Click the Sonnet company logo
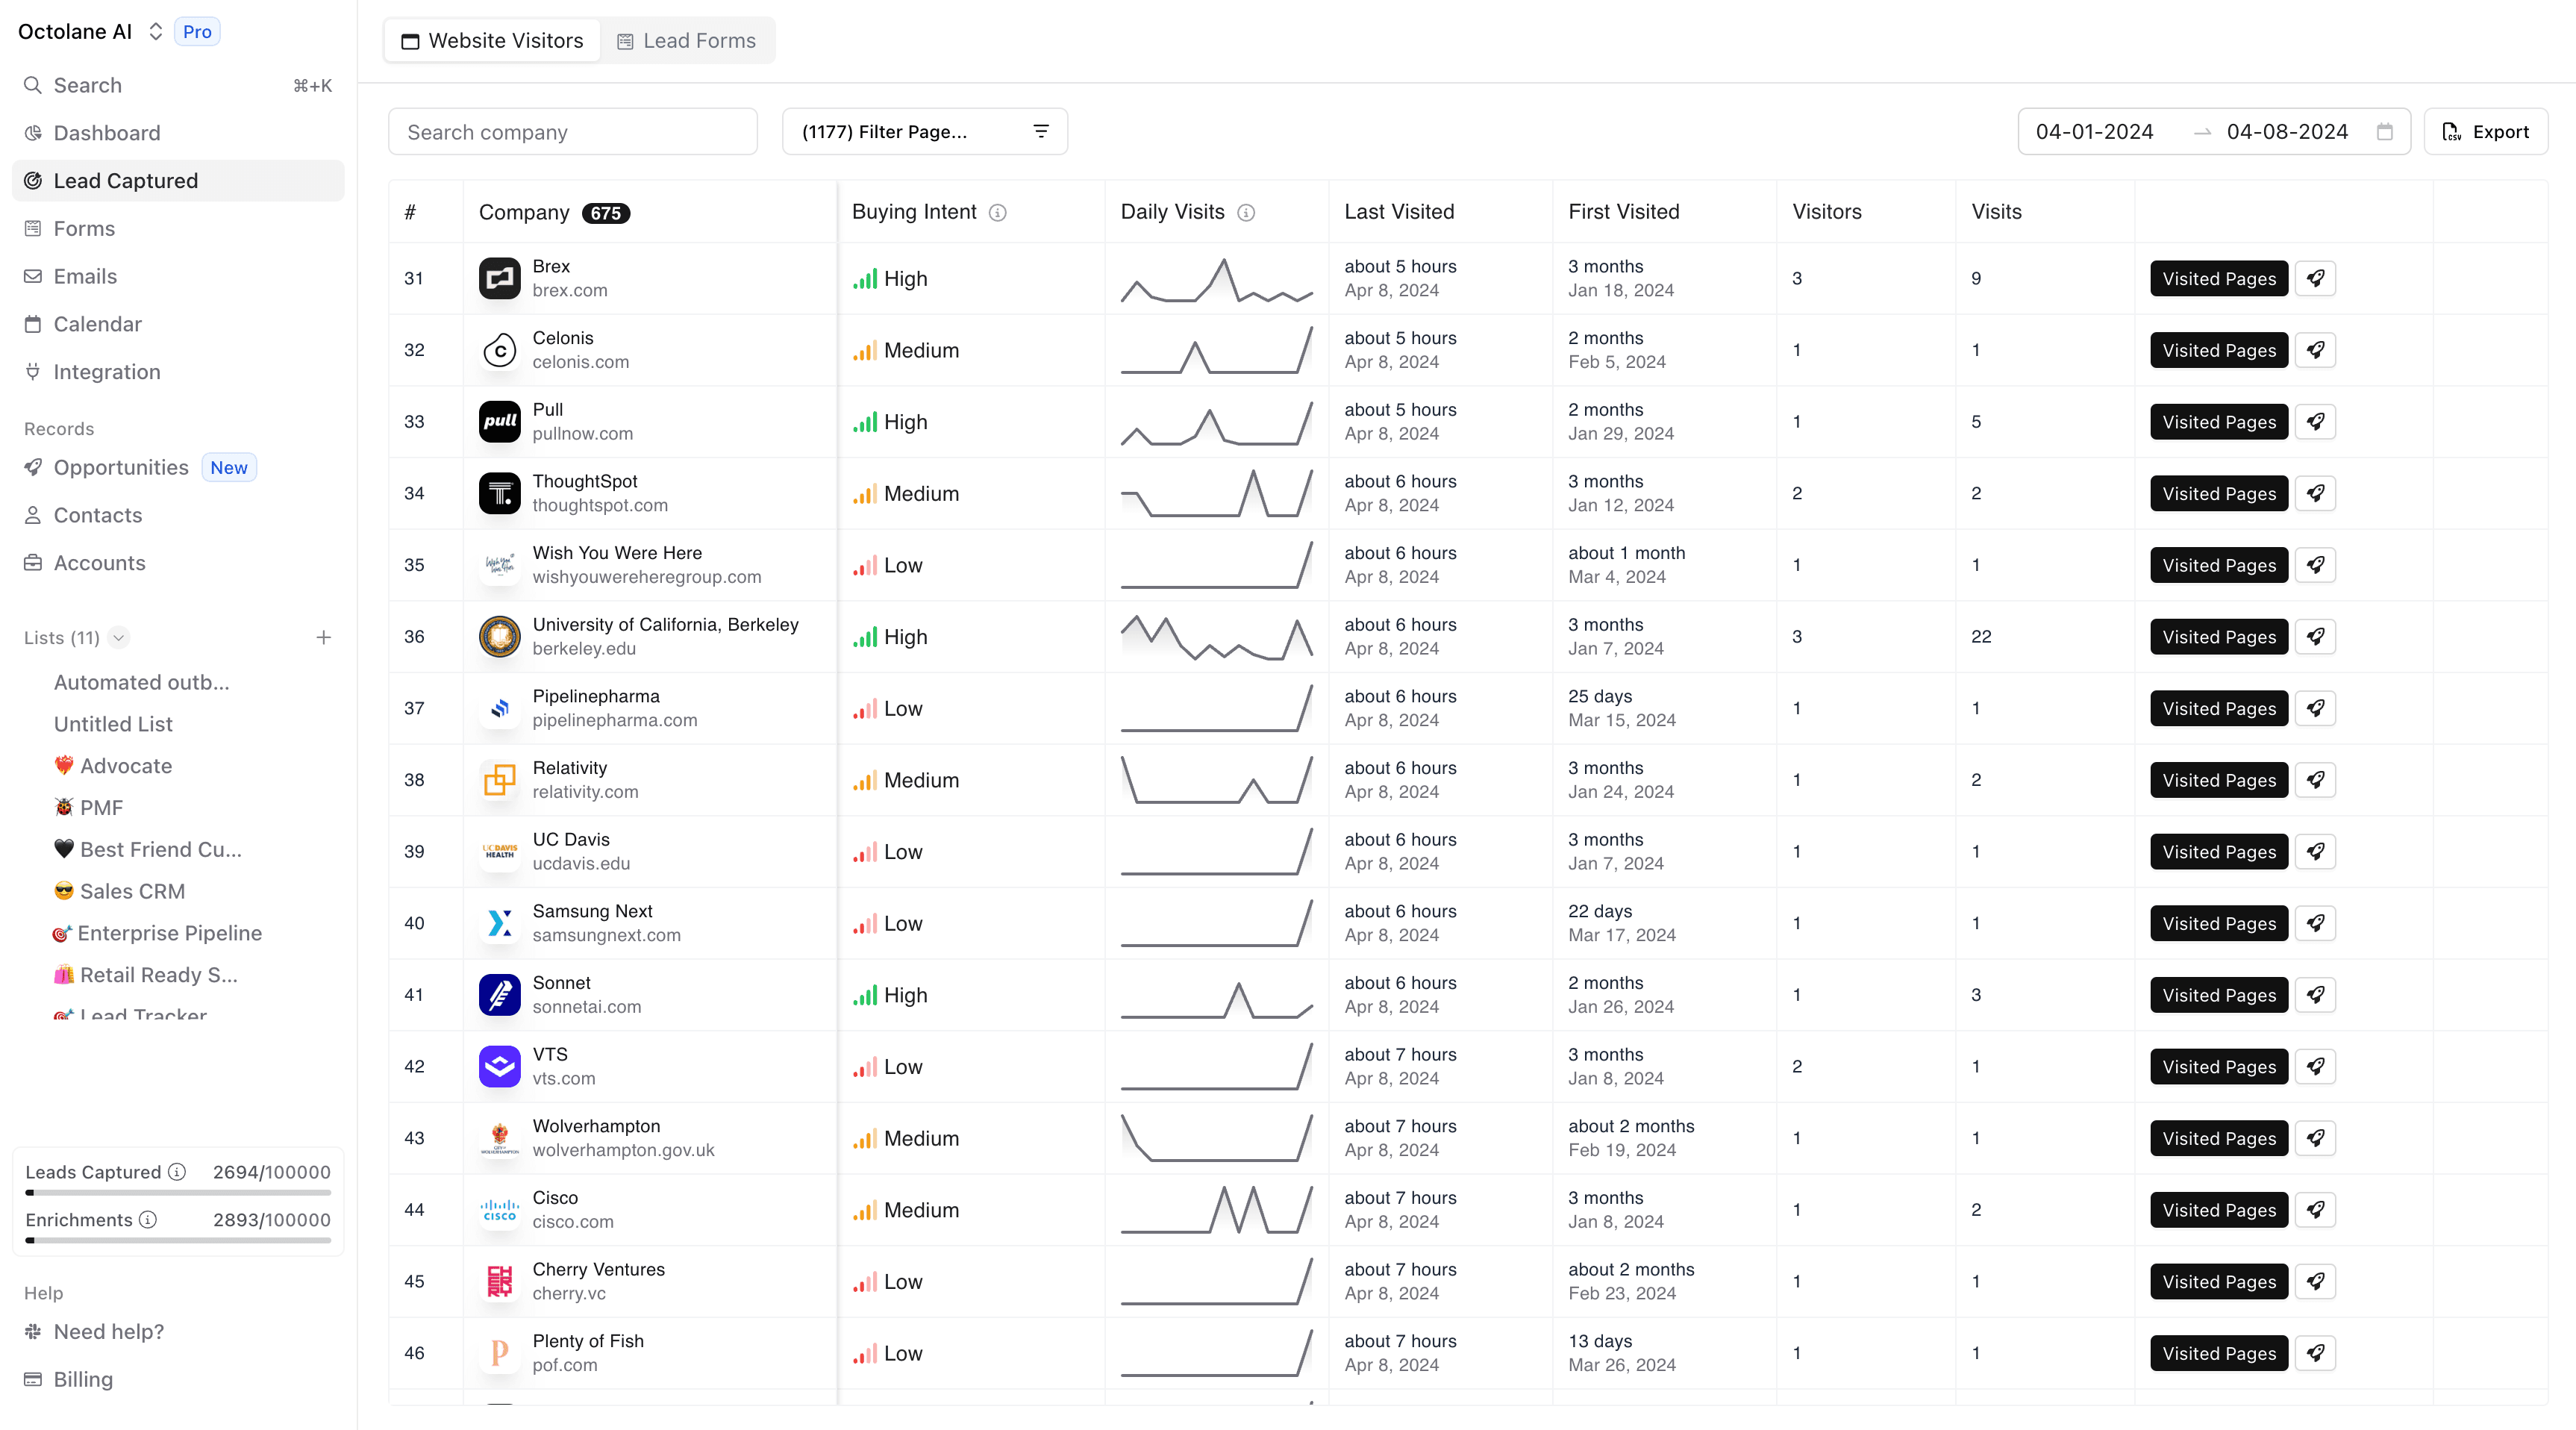This screenshot has width=2576, height=1430. click(x=499, y=995)
